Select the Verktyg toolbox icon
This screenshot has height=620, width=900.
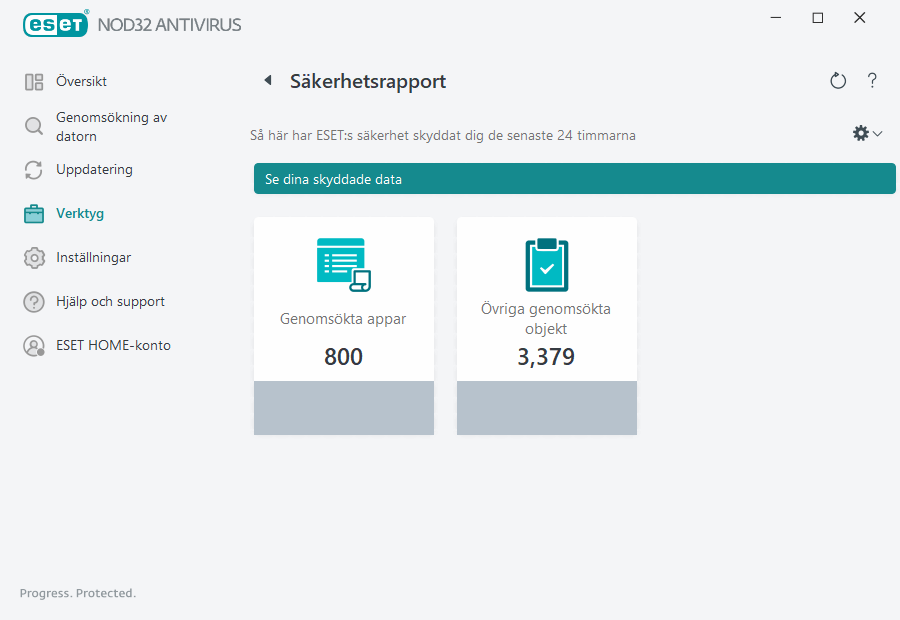click(34, 213)
